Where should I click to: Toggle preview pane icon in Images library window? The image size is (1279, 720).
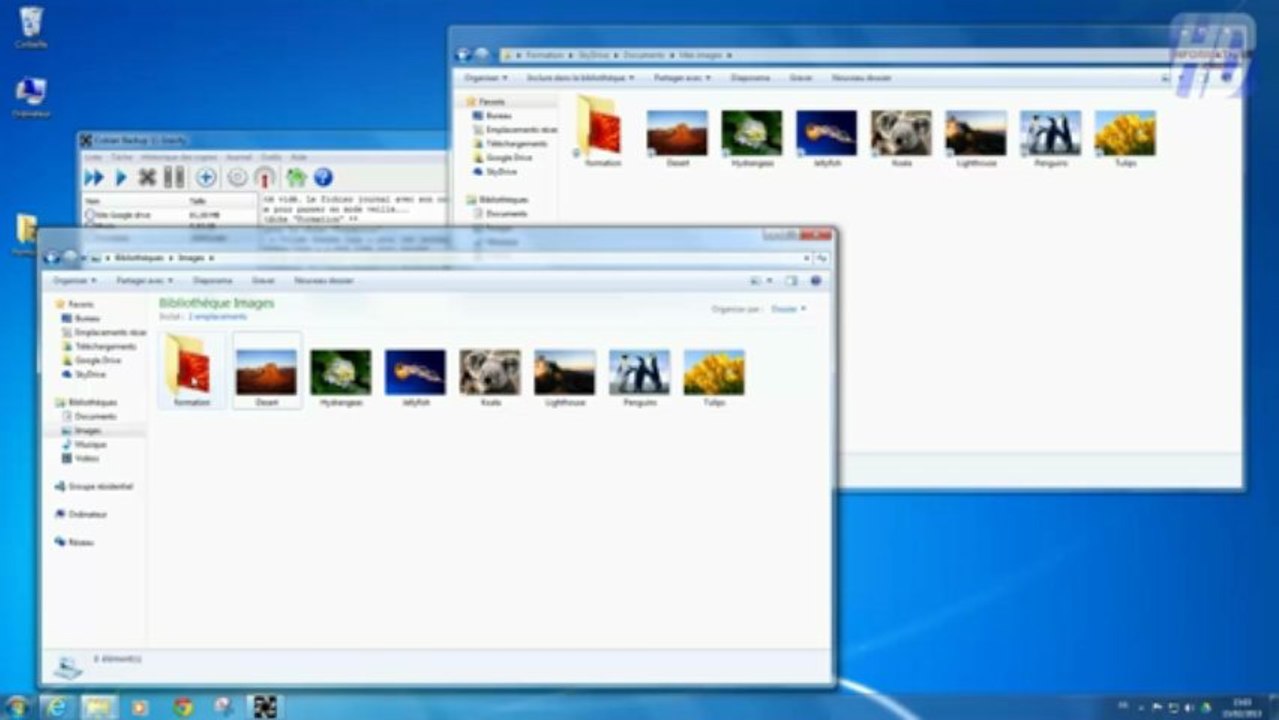tap(791, 281)
